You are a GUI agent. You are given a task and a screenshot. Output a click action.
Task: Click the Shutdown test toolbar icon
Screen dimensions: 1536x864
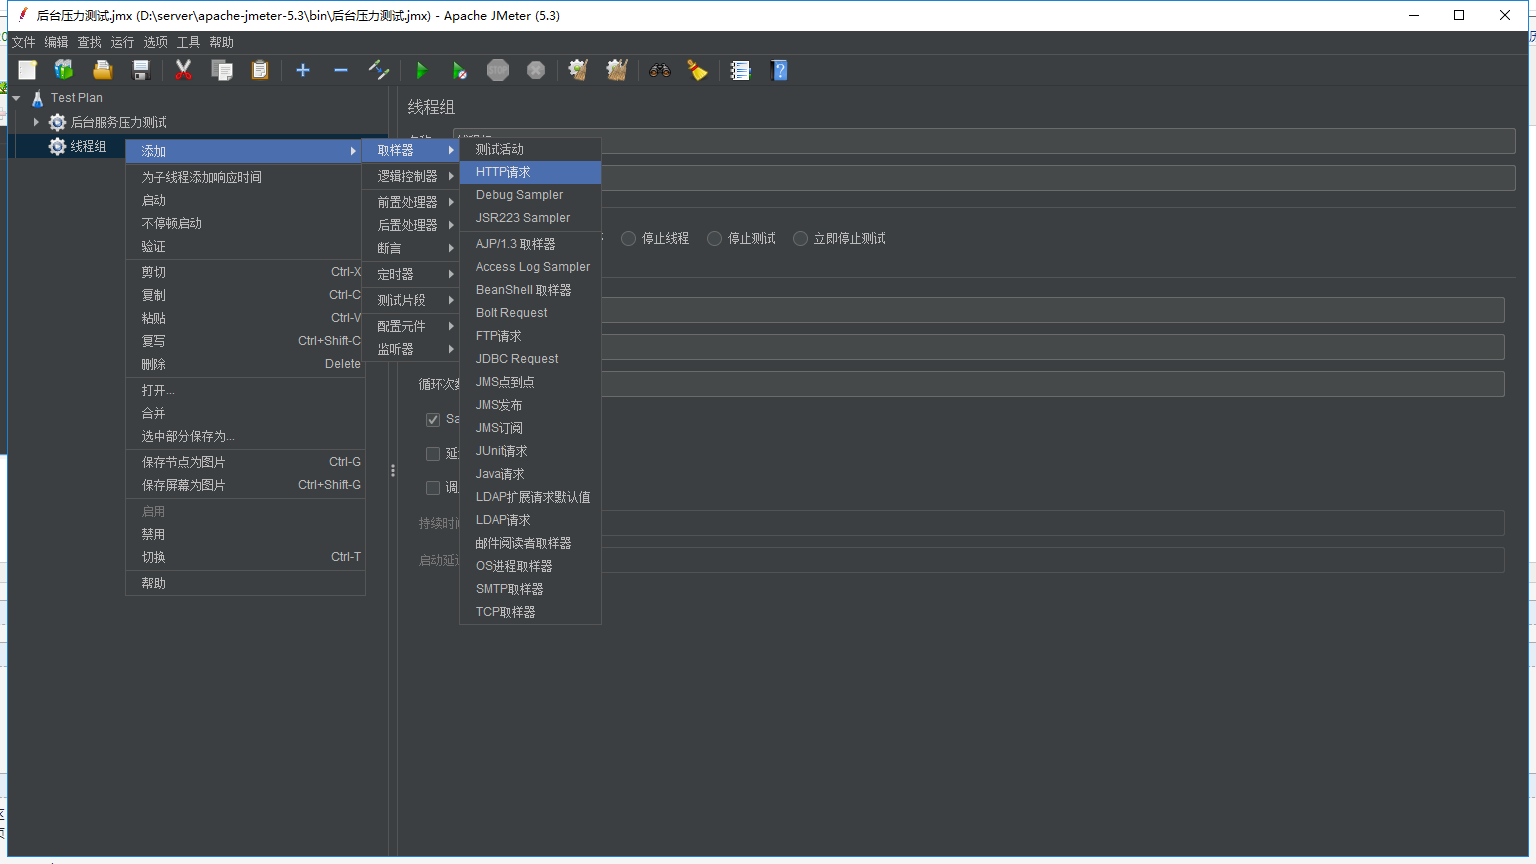click(x=536, y=70)
